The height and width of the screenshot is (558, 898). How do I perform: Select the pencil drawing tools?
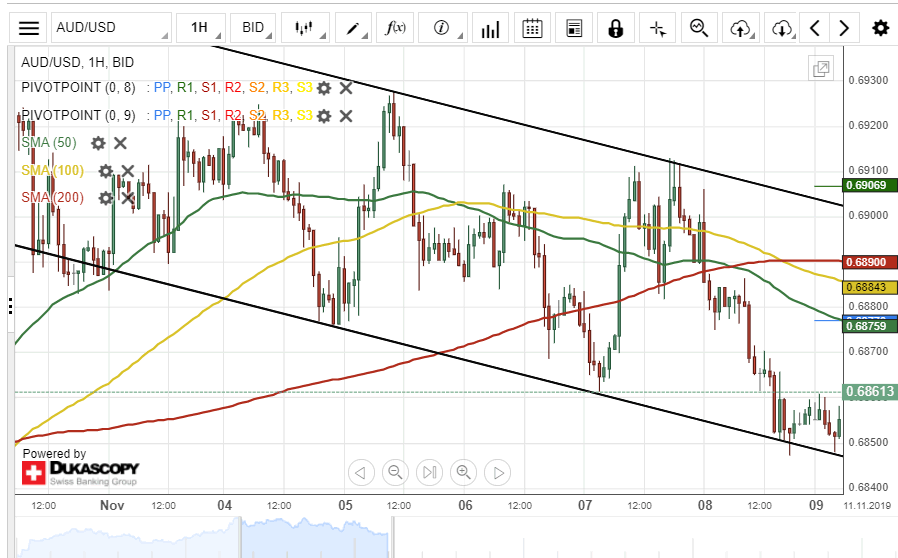(353, 27)
